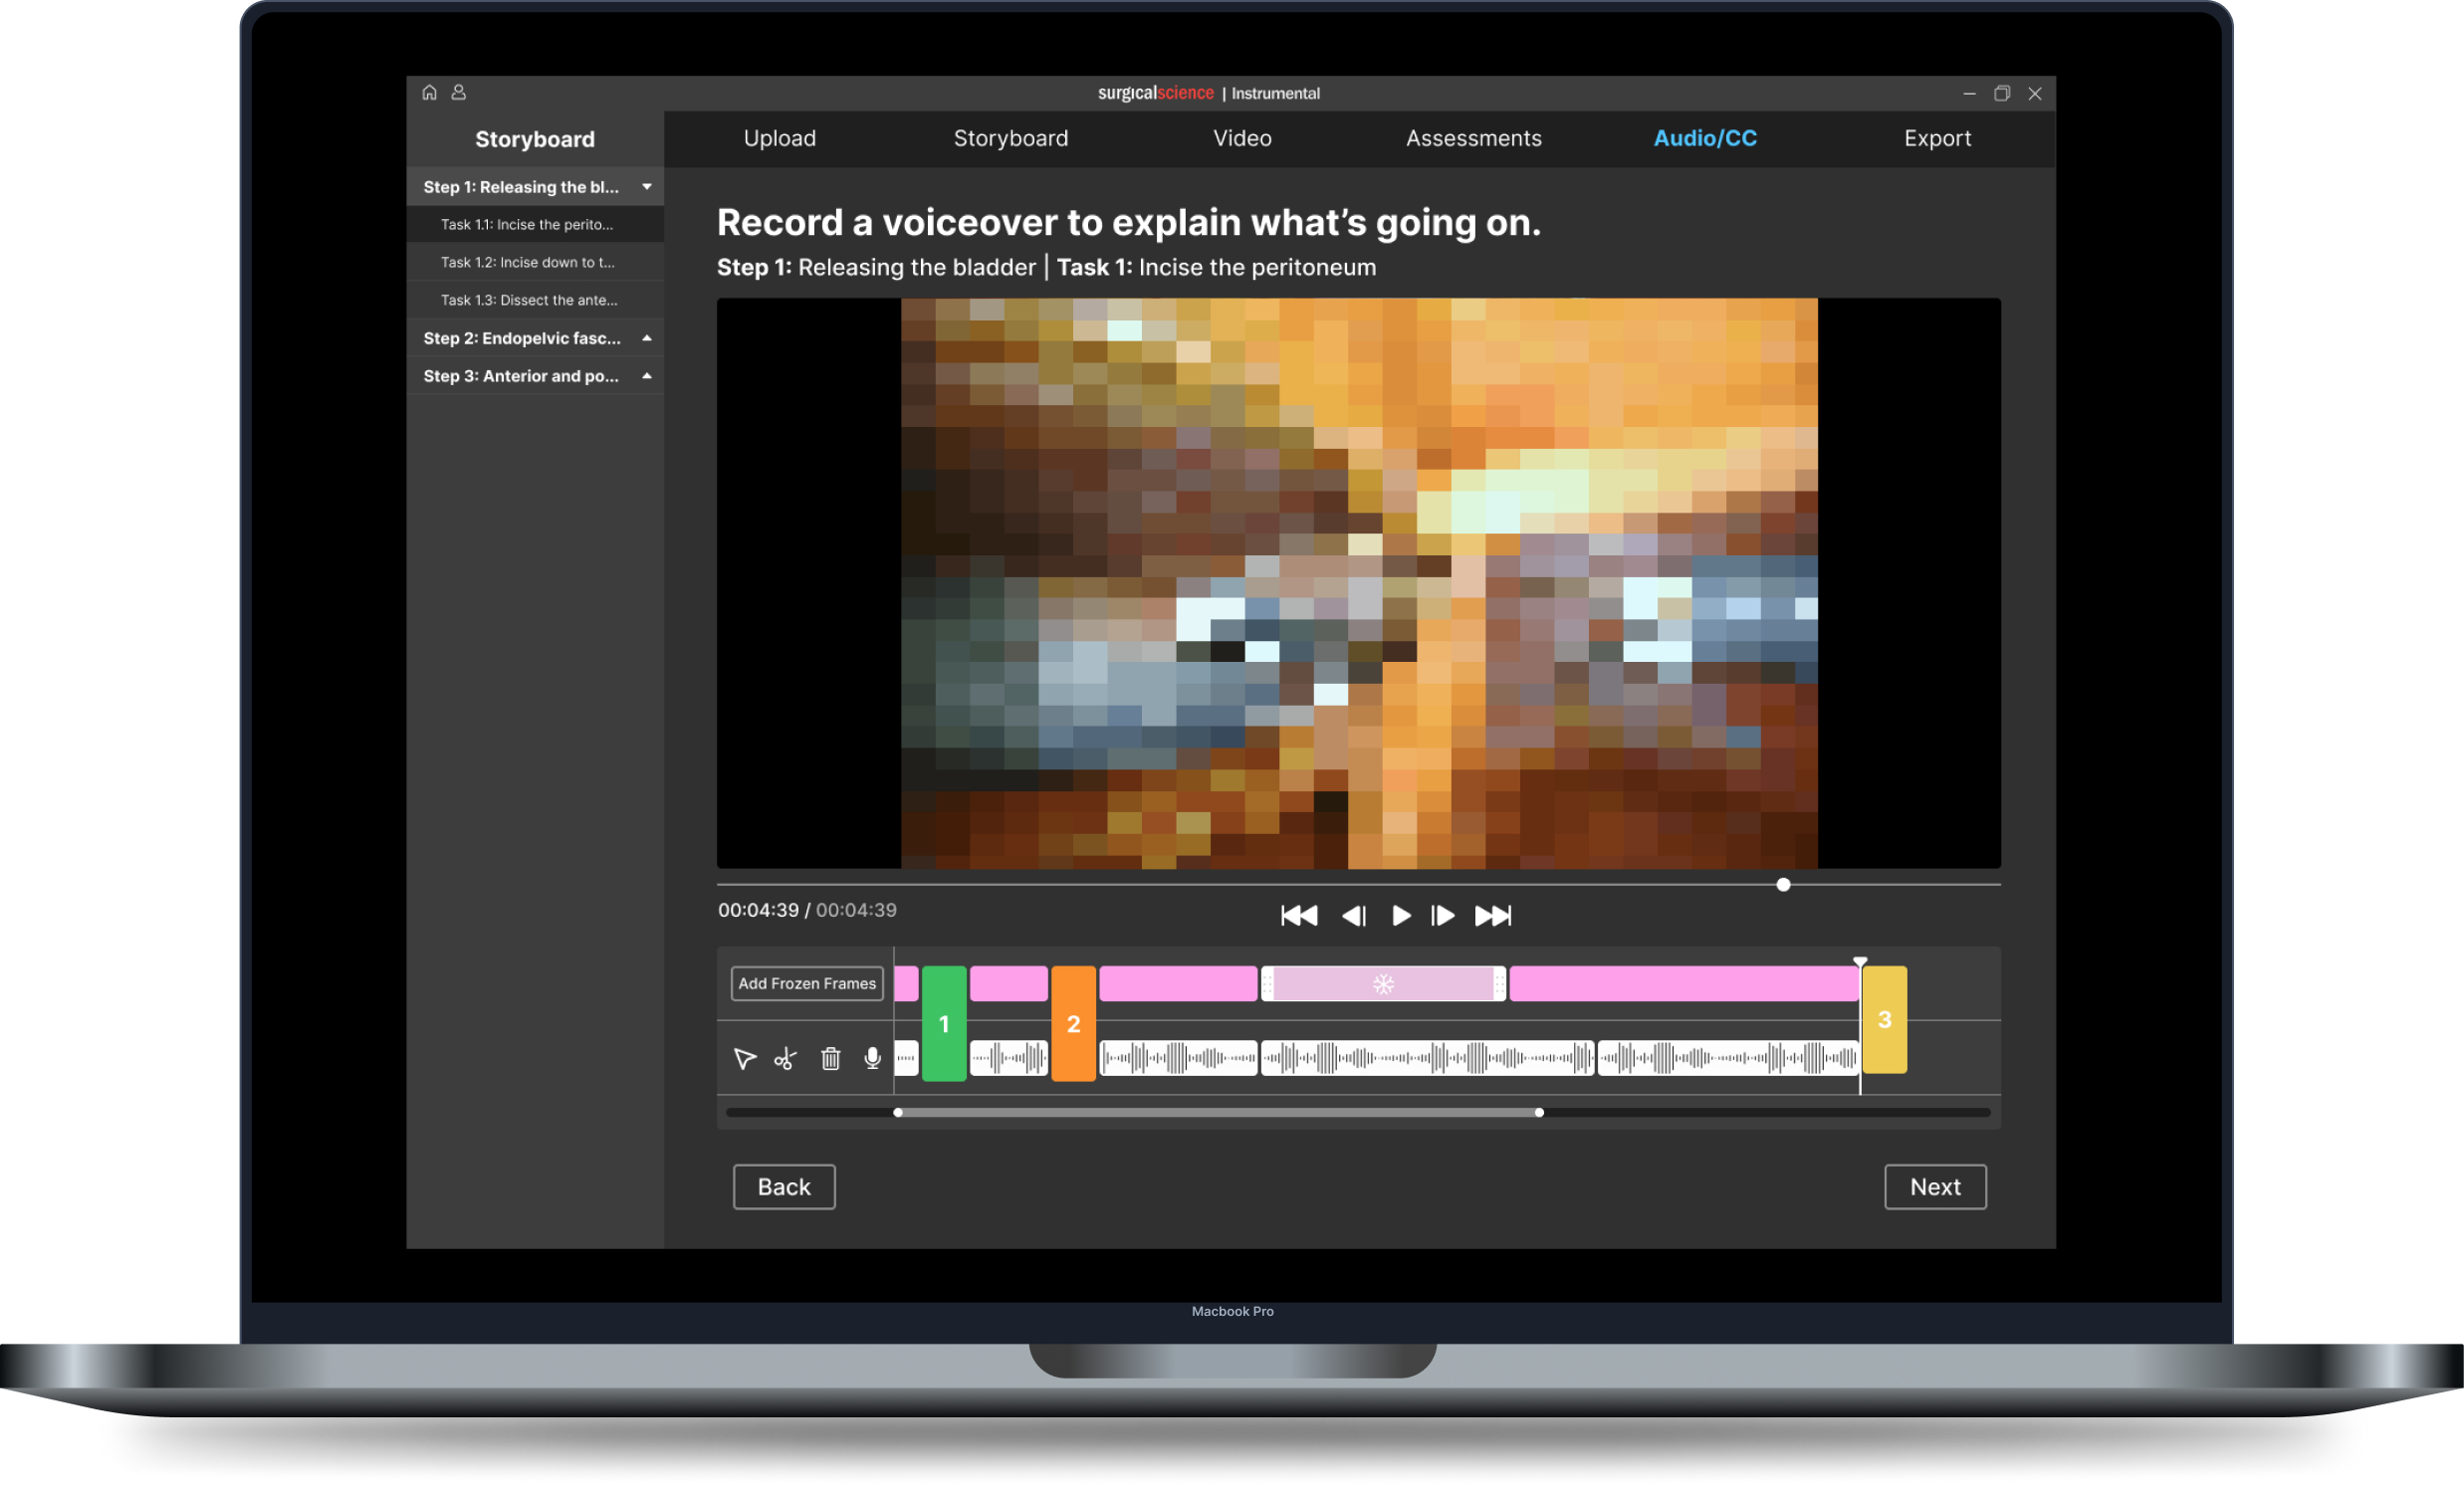This screenshot has height=1488, width=2464.
Task: Open the Export tab
Action: 1937,138
